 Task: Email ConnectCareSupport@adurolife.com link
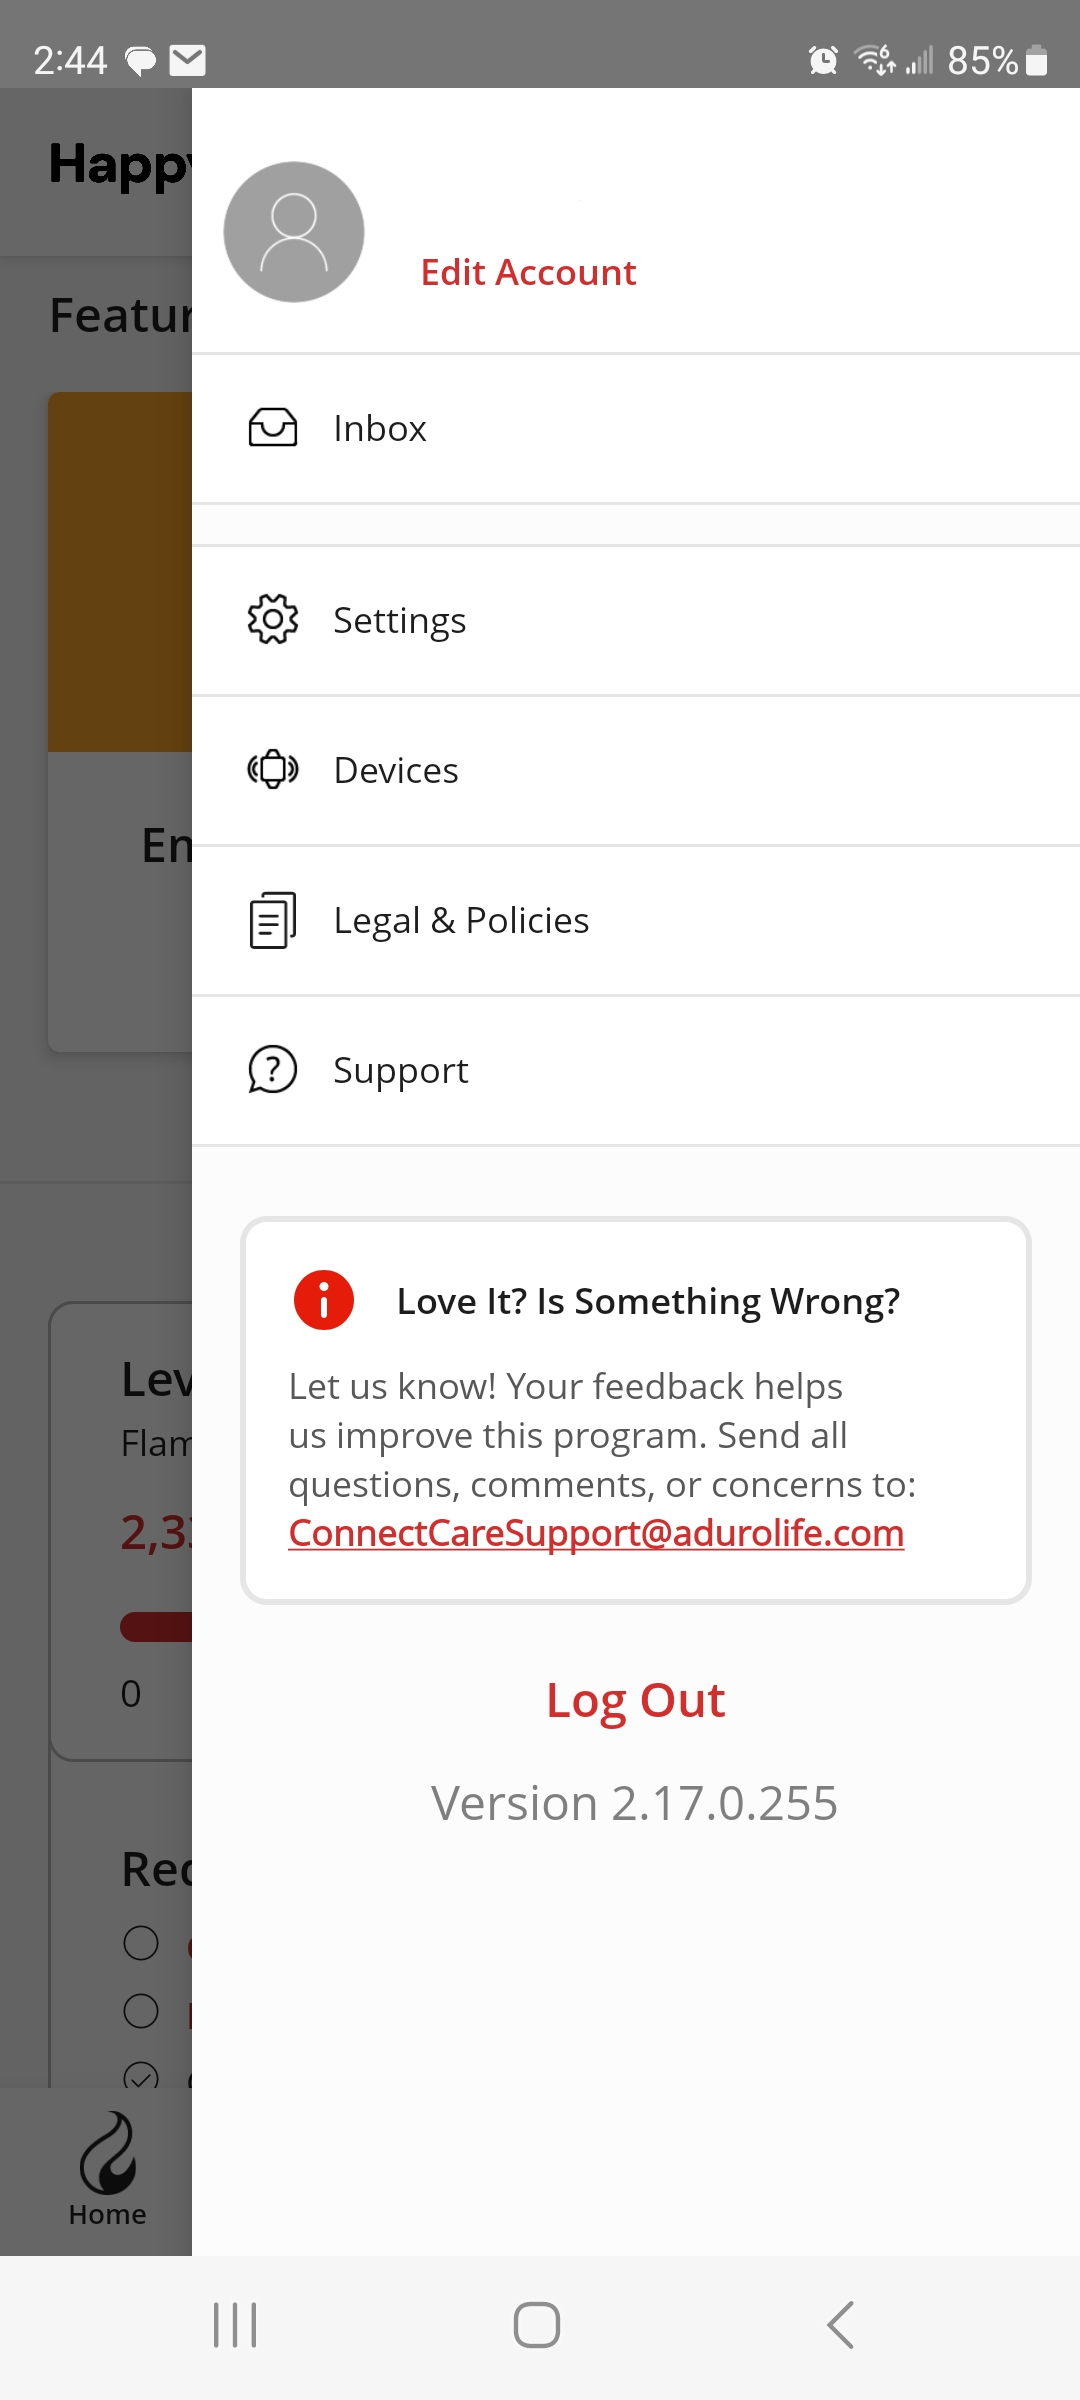coord(596,1533)
